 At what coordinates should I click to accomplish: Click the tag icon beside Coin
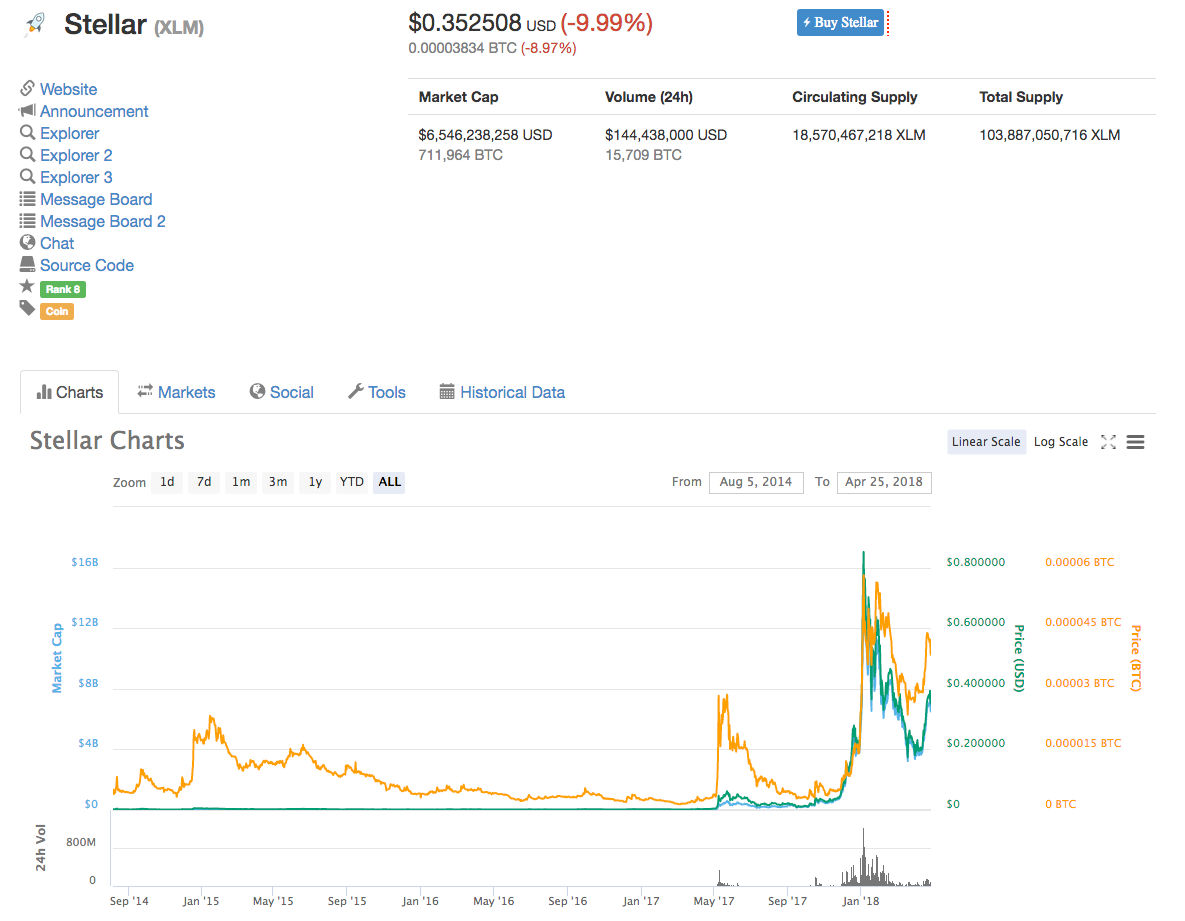click(x=27, y=308)
